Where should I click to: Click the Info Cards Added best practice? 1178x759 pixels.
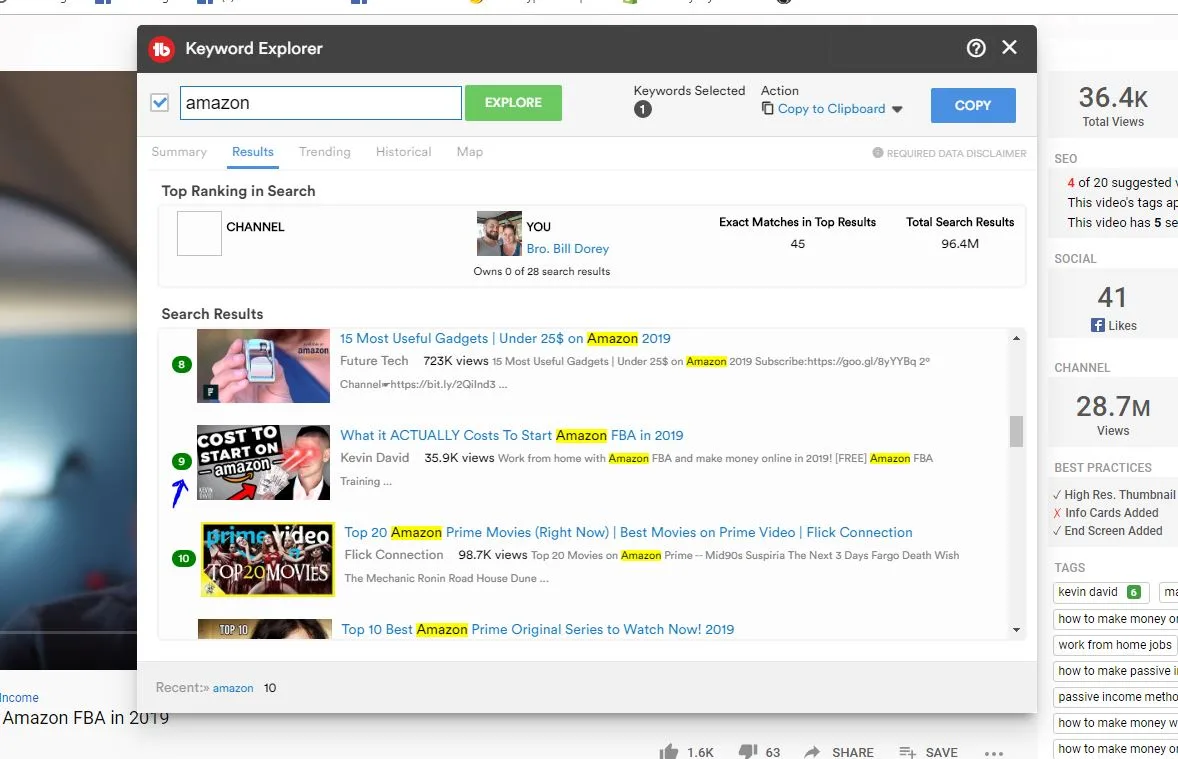[x=1106, y=513]
